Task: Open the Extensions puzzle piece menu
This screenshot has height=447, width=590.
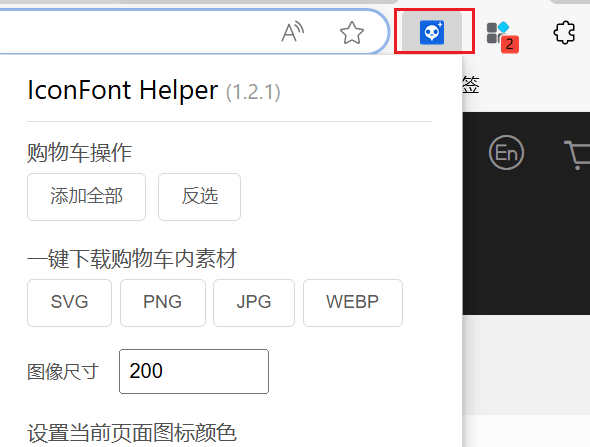Action: (564, 33)
